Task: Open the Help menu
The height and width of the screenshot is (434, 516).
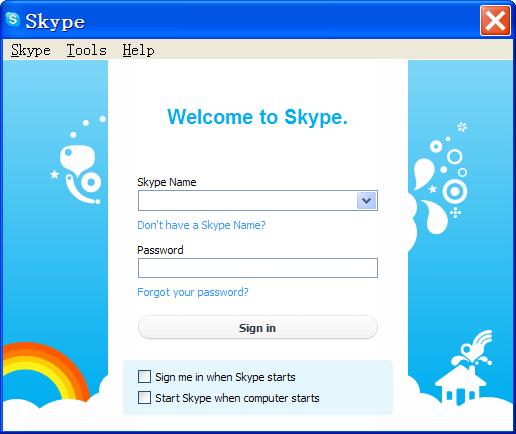Action: 138,50
